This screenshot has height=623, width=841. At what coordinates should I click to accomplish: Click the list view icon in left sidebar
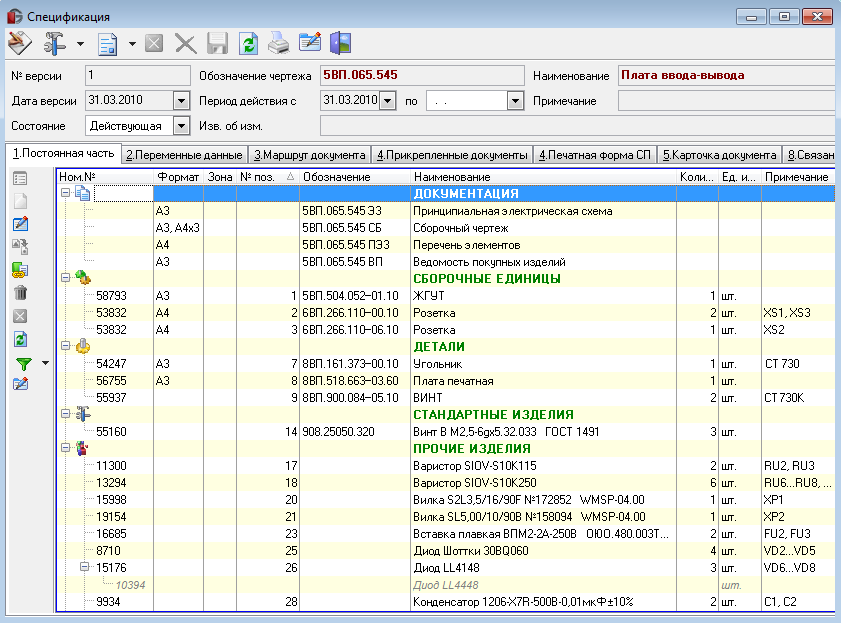(20, 178)
